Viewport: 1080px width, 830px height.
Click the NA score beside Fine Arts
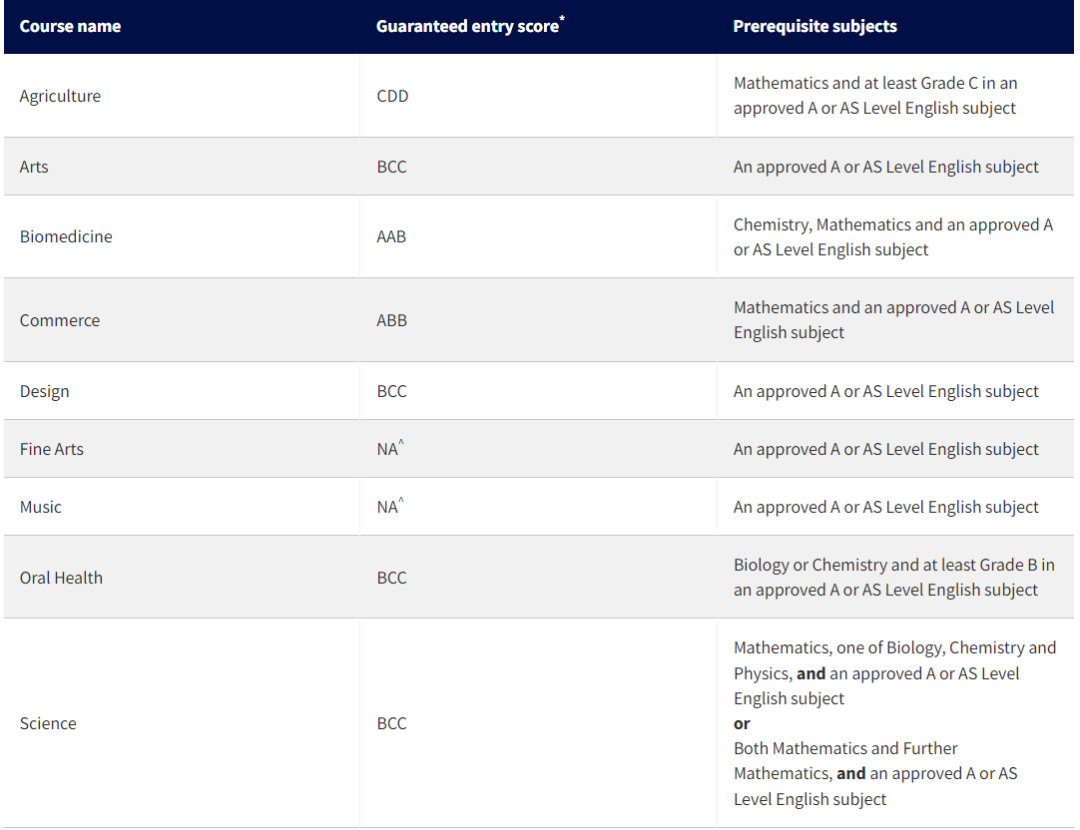click(388, 449)
